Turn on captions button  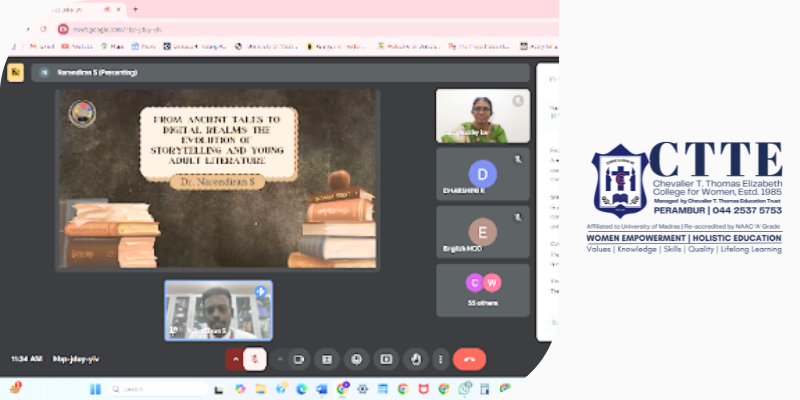pyautogui.click(x=327, y=359)
